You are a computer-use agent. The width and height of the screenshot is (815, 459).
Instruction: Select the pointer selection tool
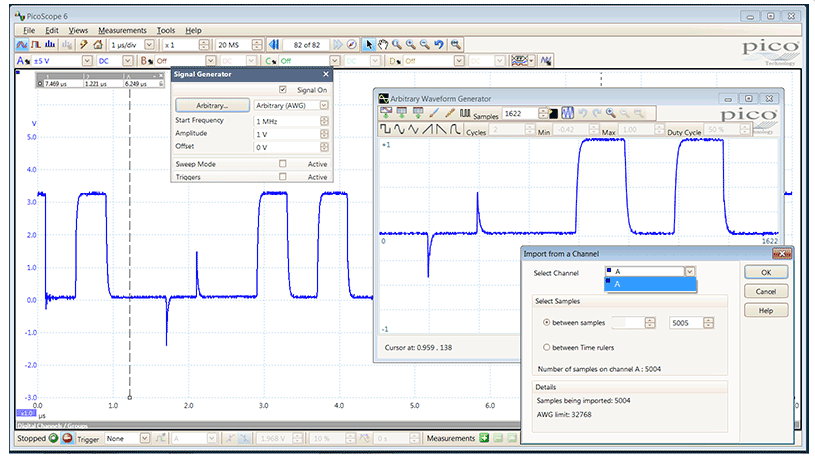click(369, 45)
